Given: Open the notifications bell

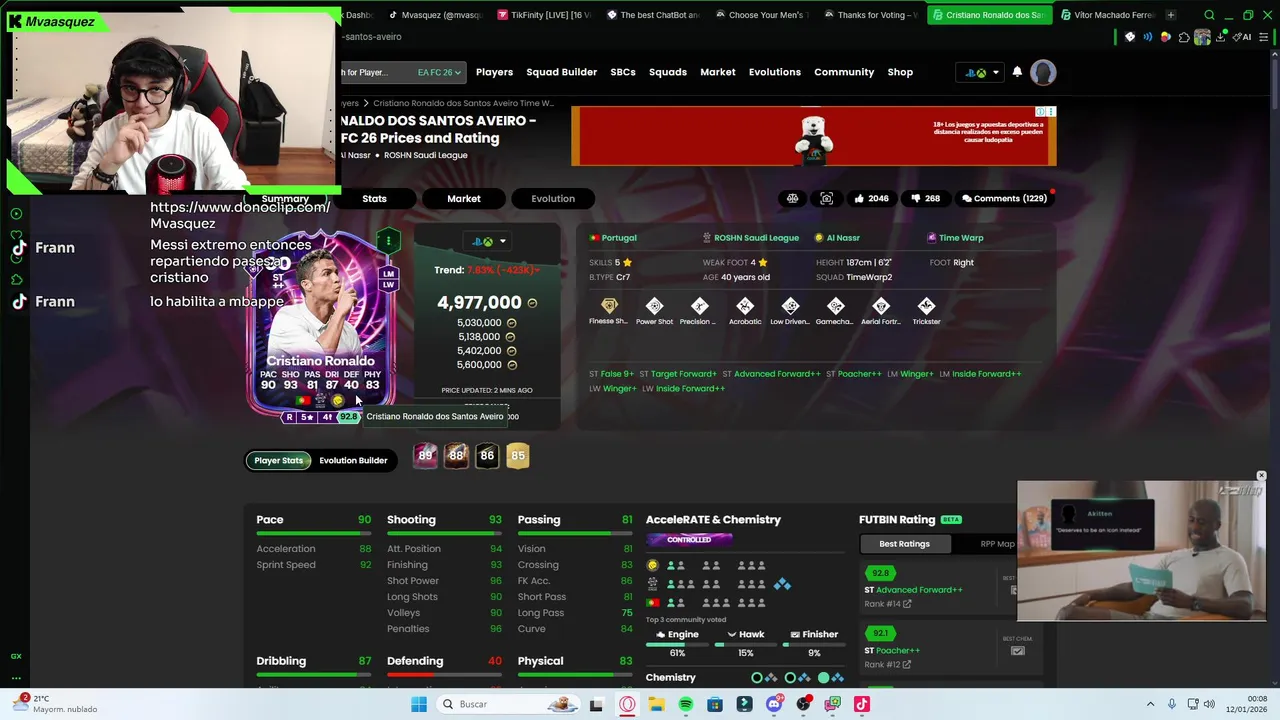Looking at the screenshot, I should tap(1017, 72).
